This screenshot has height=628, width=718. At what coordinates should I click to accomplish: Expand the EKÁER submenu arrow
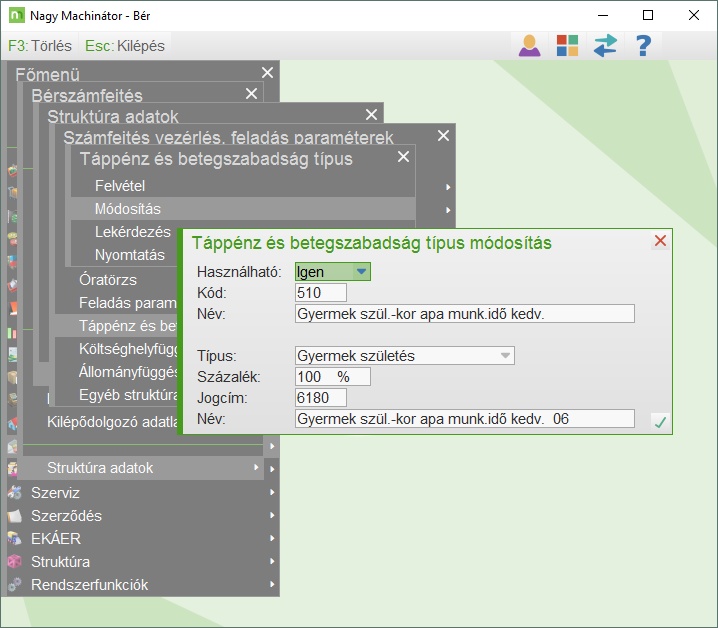pyautogui.click(x=272, y=538)
